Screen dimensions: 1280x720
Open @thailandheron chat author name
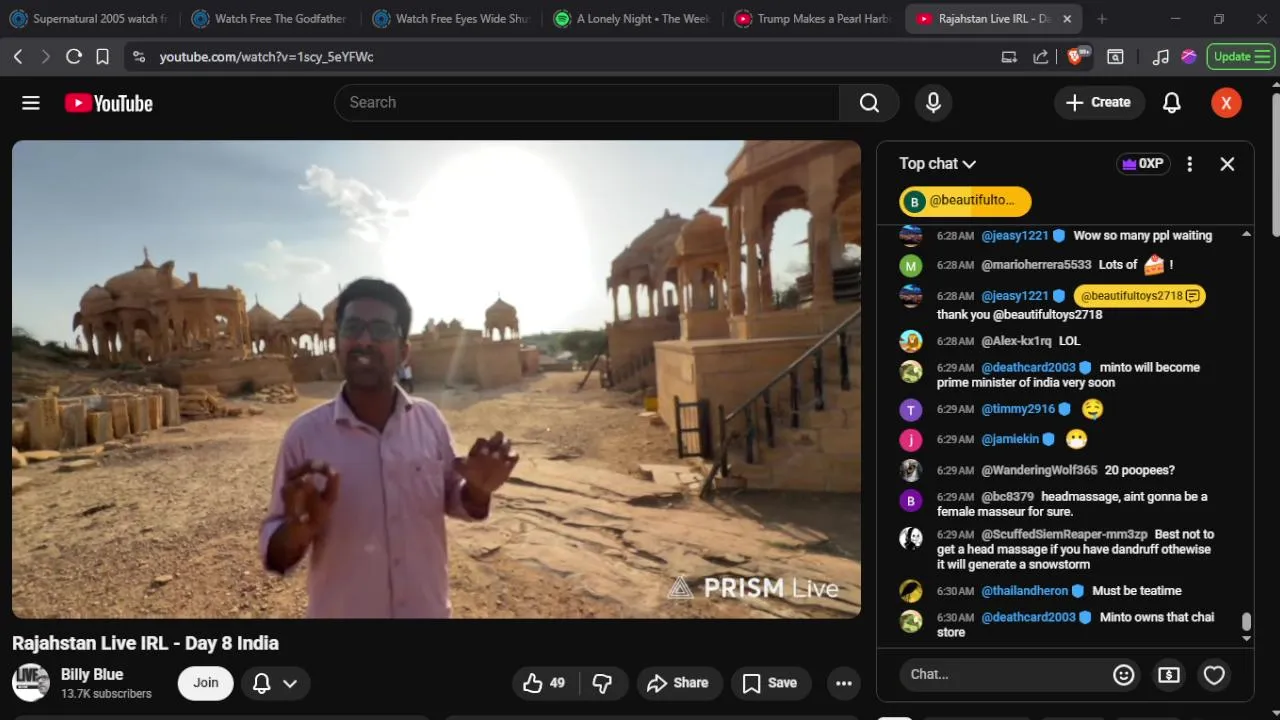[x=1025, y=591]
